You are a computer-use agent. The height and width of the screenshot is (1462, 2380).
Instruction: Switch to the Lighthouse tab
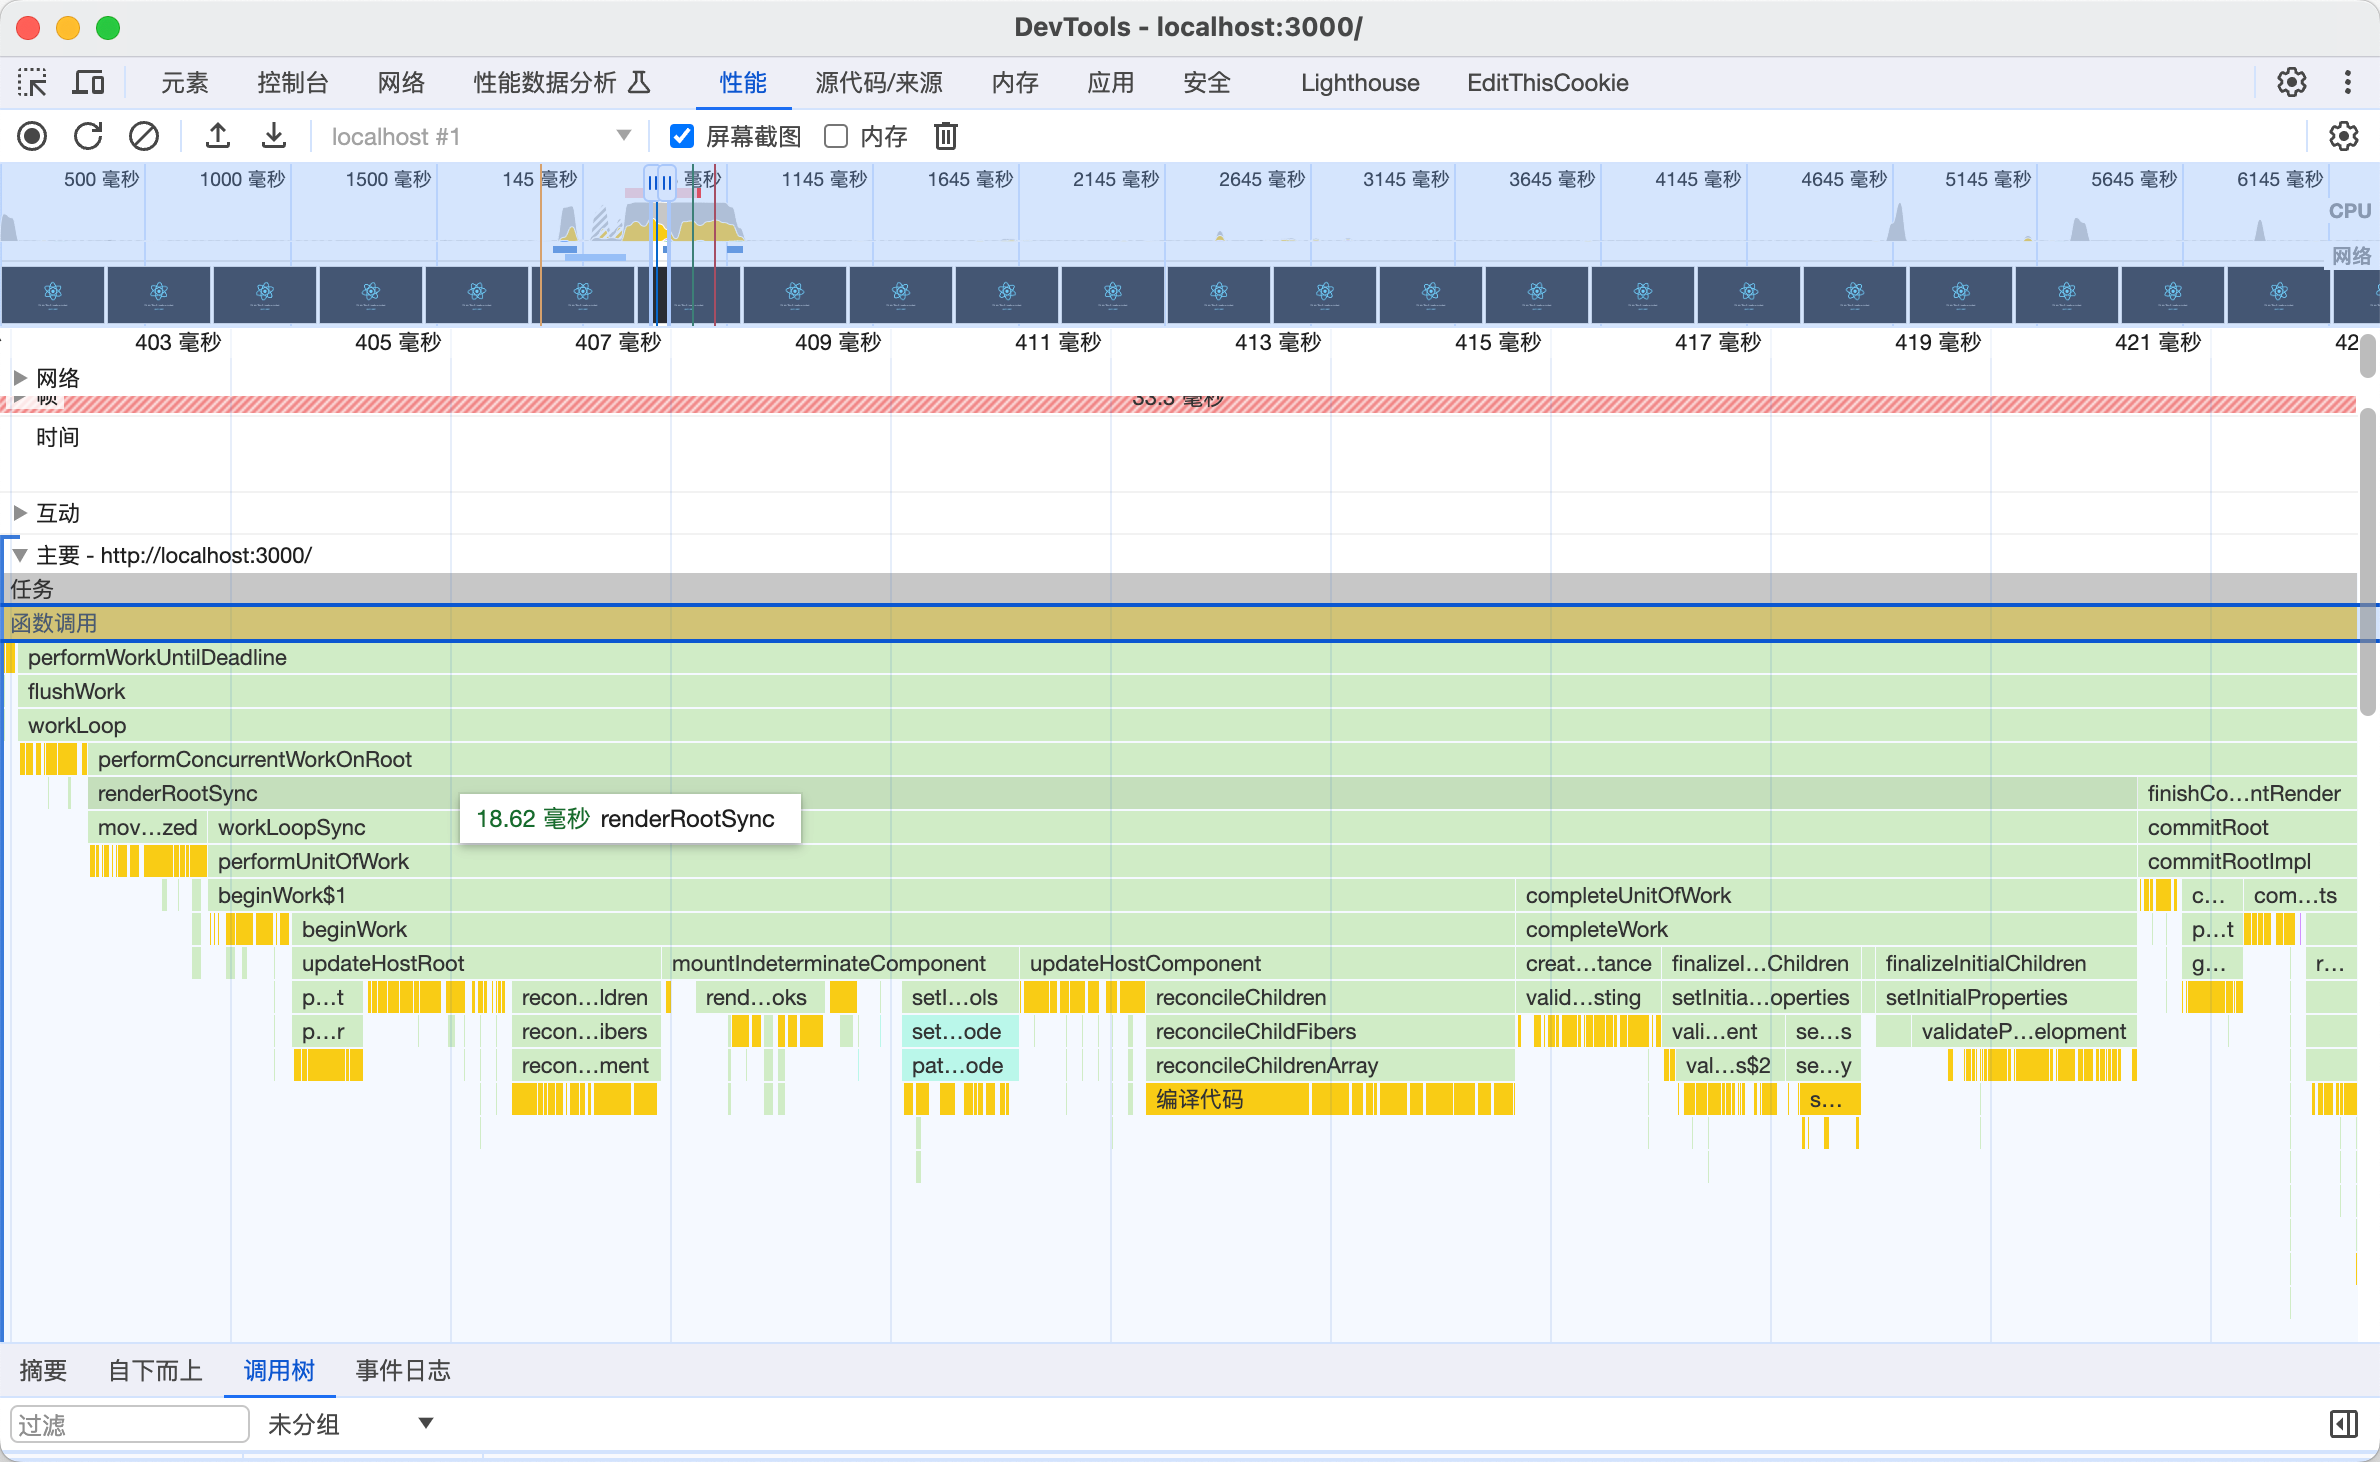coord(1359,83)
